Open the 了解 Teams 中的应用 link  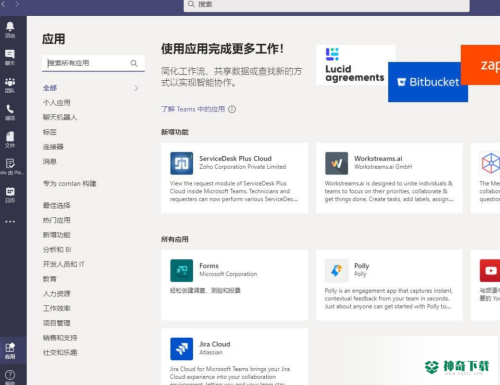point(193,109)
